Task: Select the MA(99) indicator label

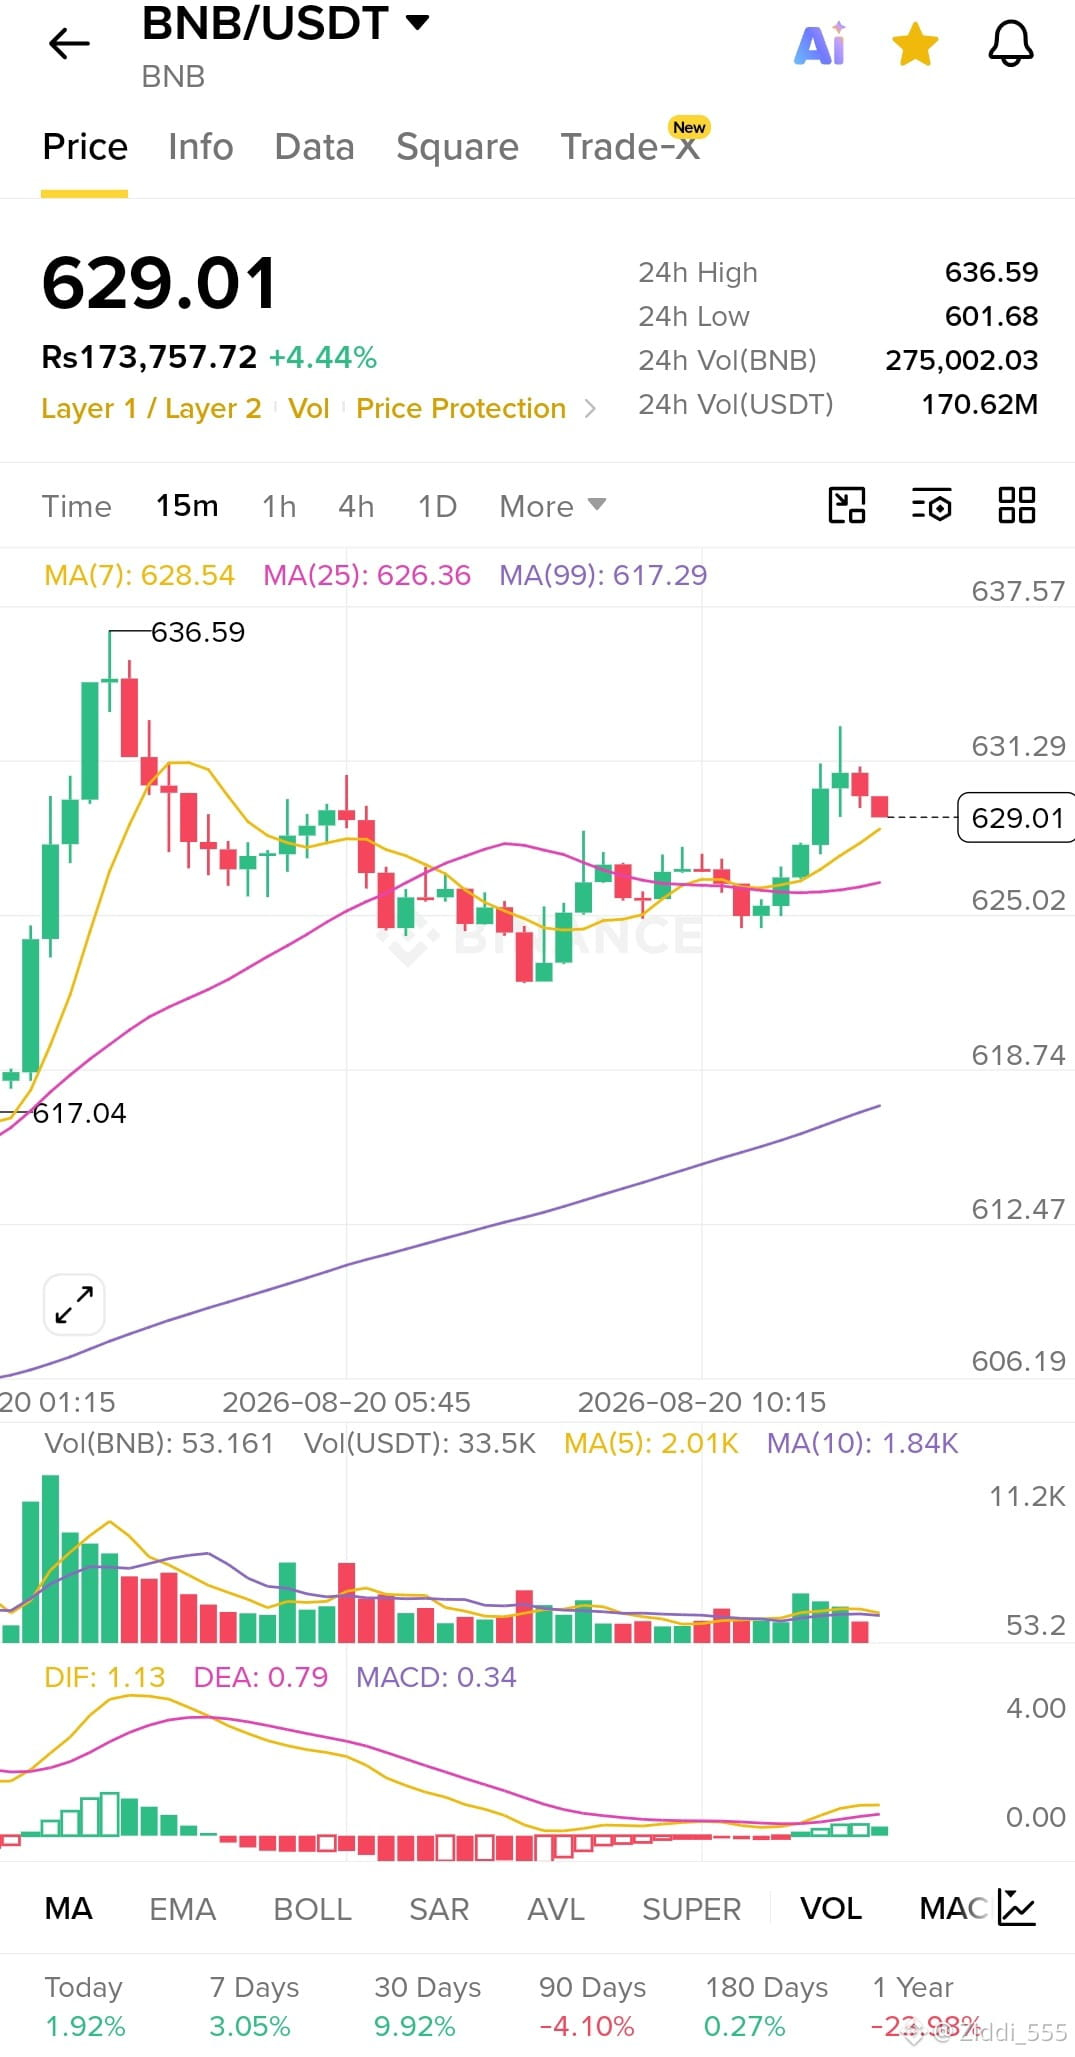Action: (x=603, y=575)
